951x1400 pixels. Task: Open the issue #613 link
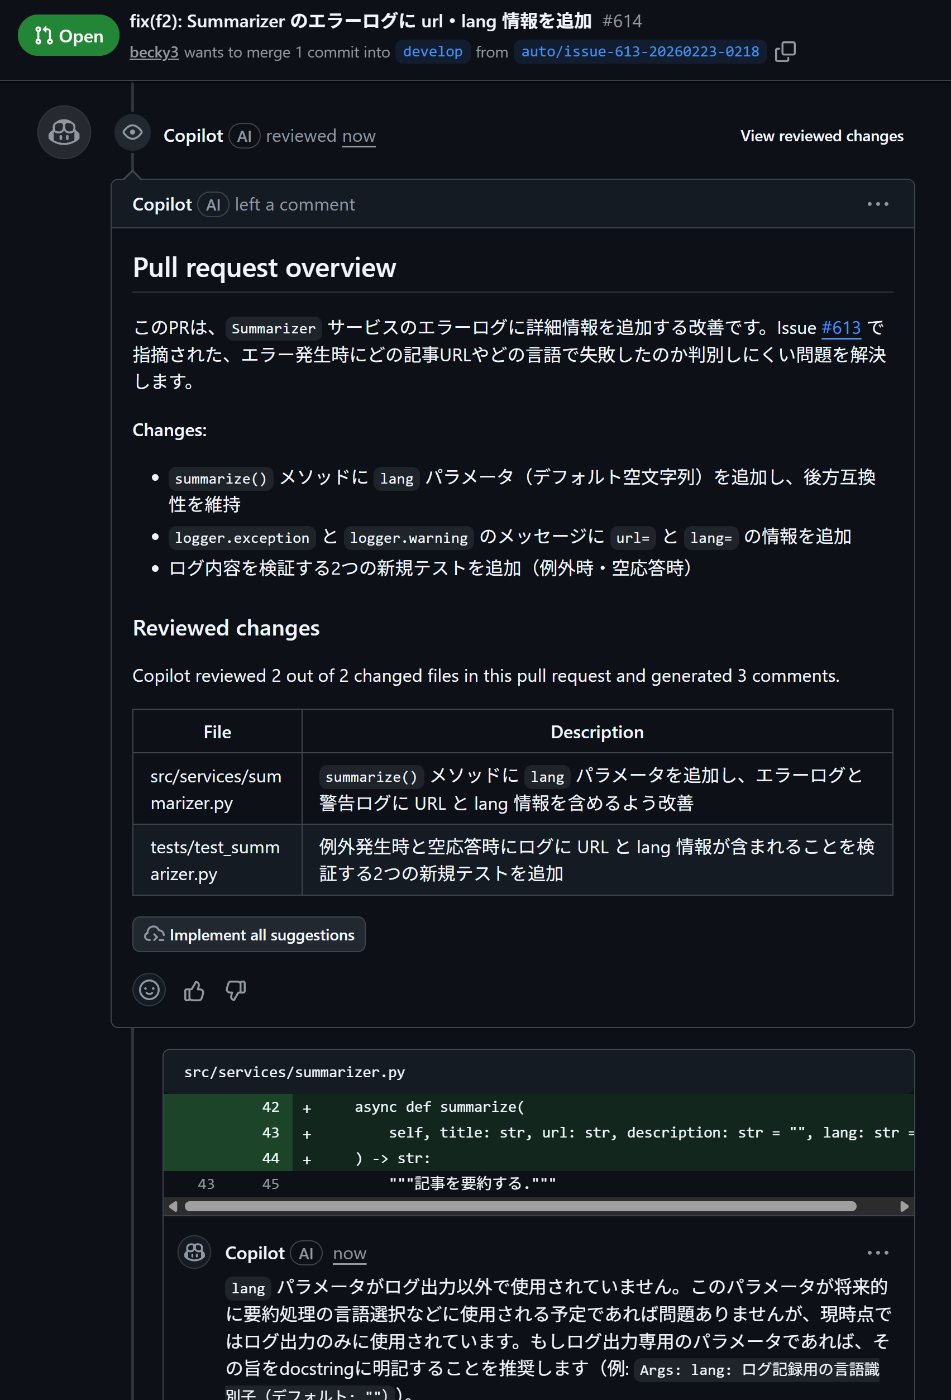click(841, 328)
